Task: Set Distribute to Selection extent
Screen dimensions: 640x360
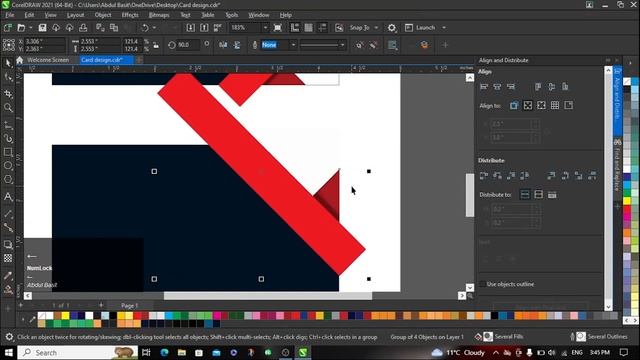Action: coord(525,195)
